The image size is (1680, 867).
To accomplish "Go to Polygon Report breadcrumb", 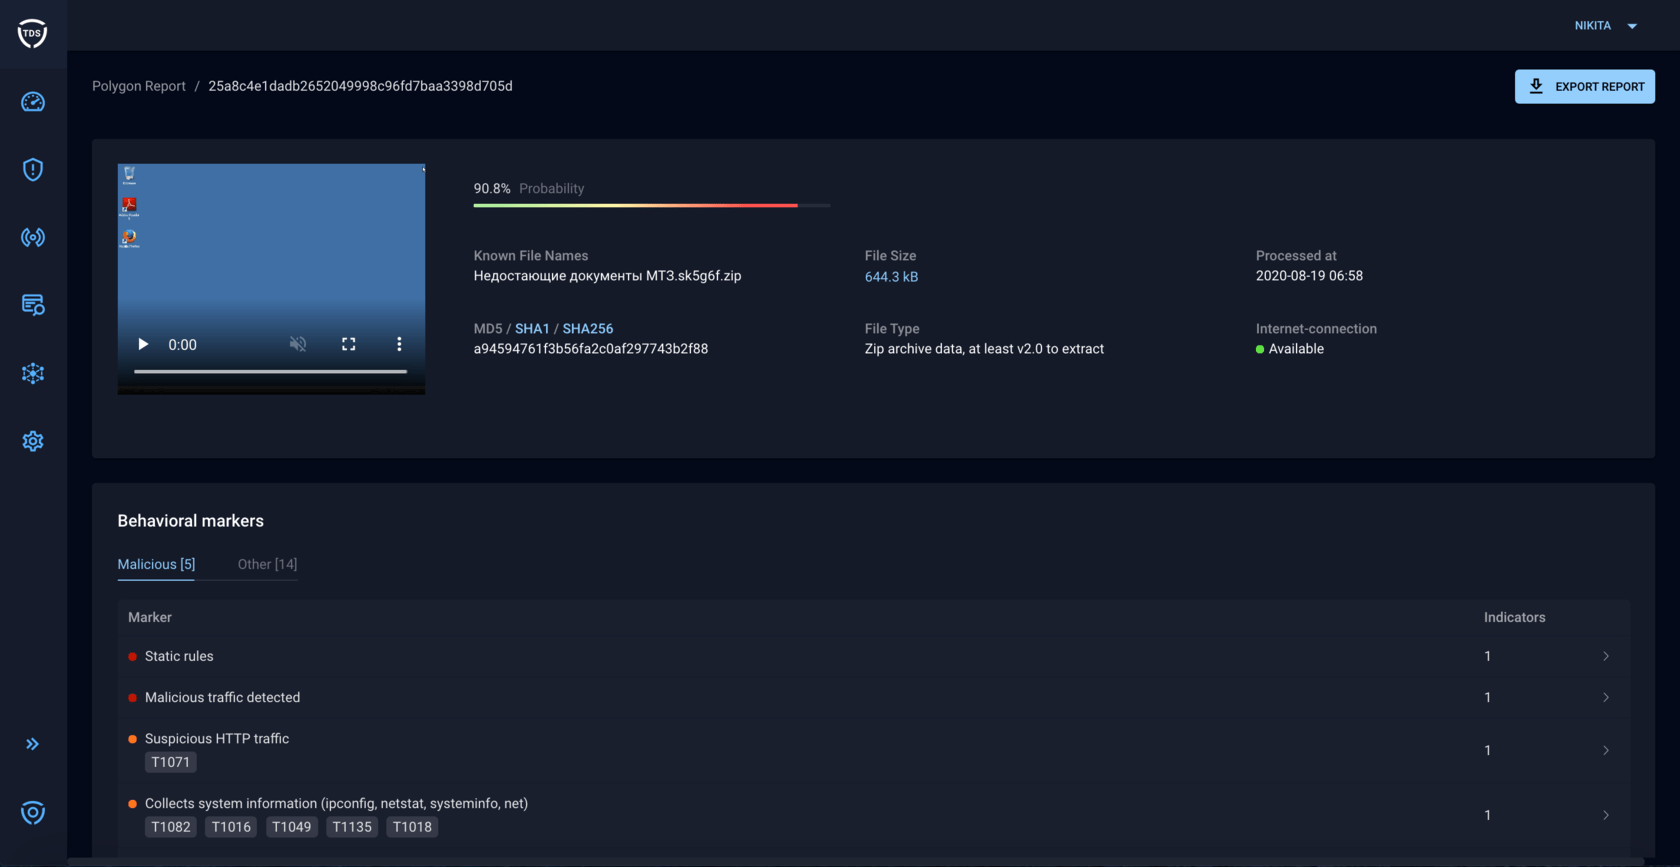I will coord(139,86).
